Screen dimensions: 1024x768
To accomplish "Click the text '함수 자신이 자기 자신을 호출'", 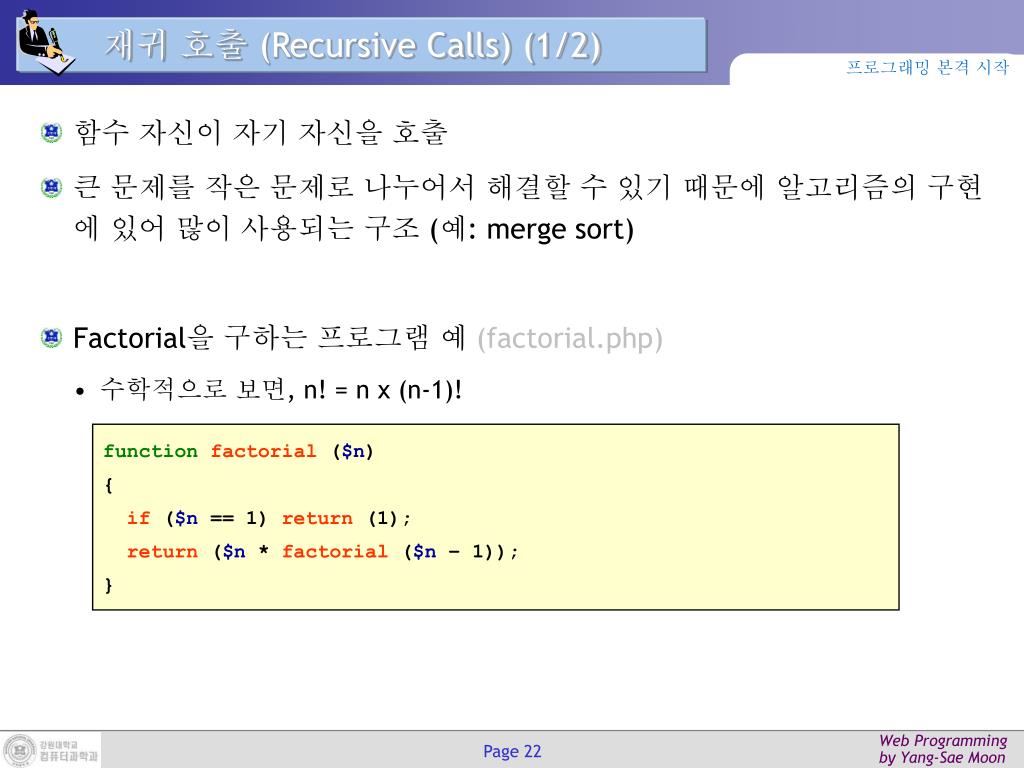I will click(x=261, y=133).
